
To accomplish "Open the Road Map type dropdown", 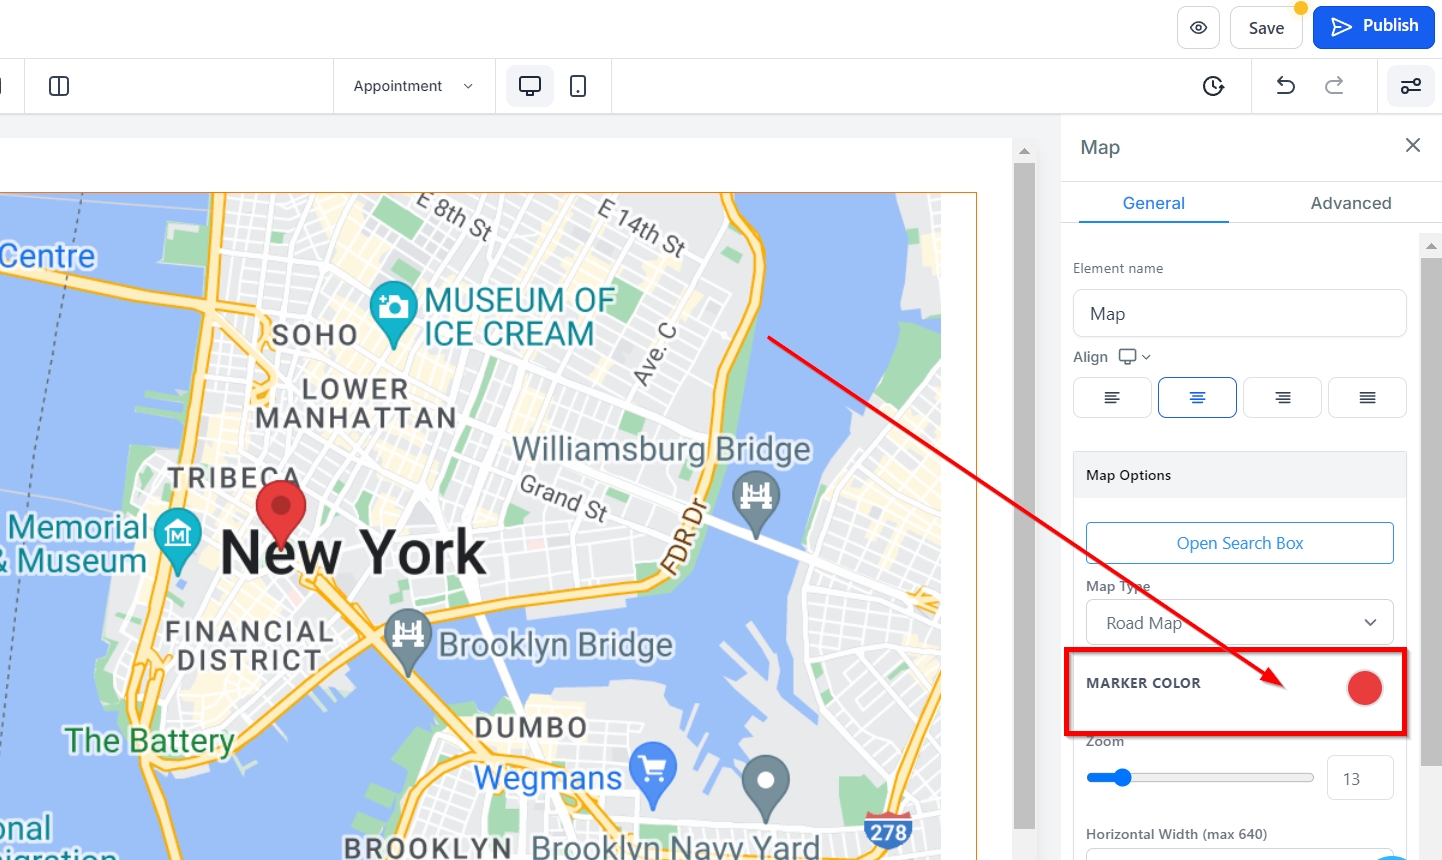I will pos(1239,623).
